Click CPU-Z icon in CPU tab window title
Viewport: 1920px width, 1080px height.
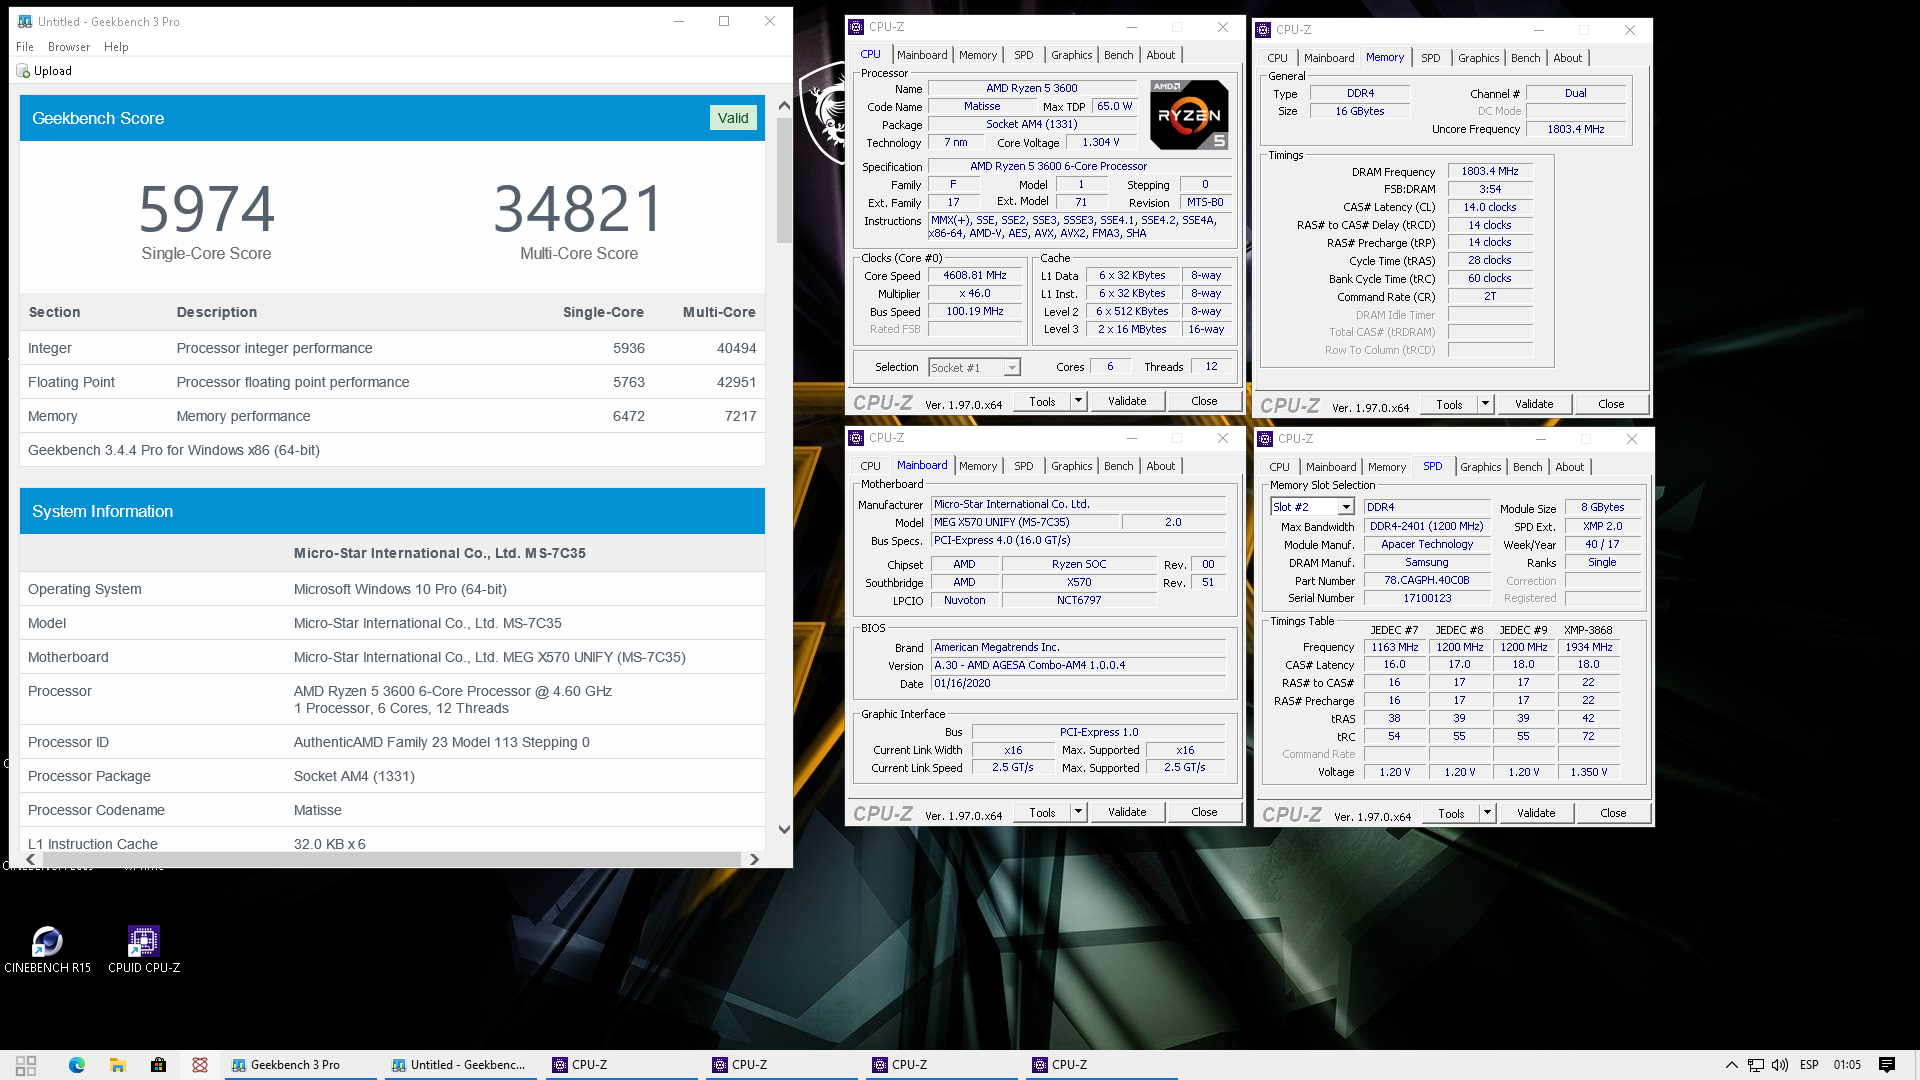pos(856,27)
